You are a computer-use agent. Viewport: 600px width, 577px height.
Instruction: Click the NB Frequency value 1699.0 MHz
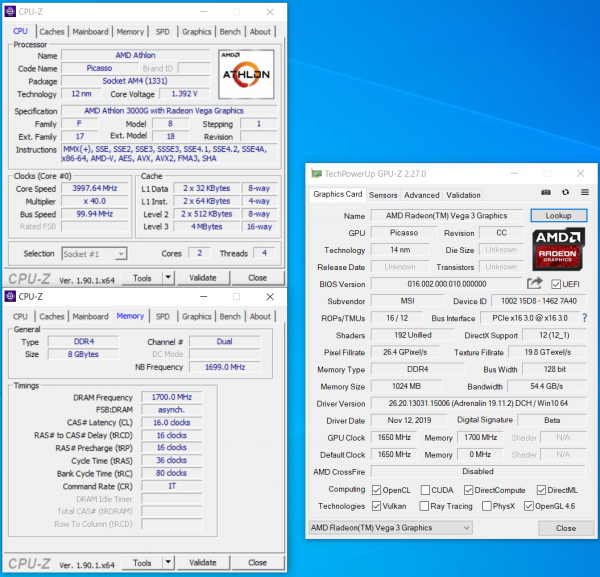tap(225, 367)
